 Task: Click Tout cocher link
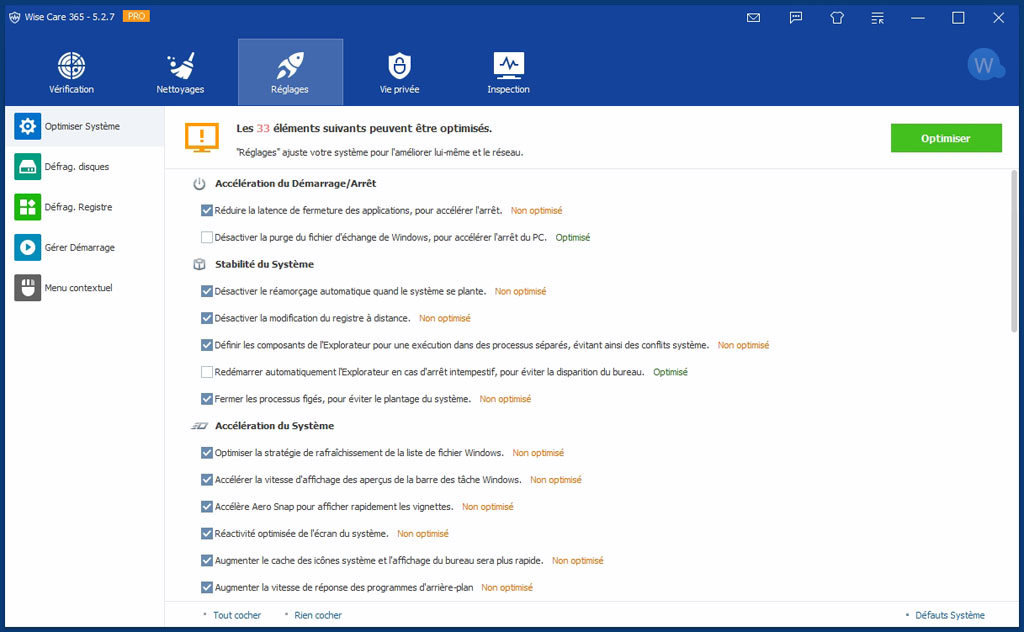pyautogui.click(x=236, y=615)
